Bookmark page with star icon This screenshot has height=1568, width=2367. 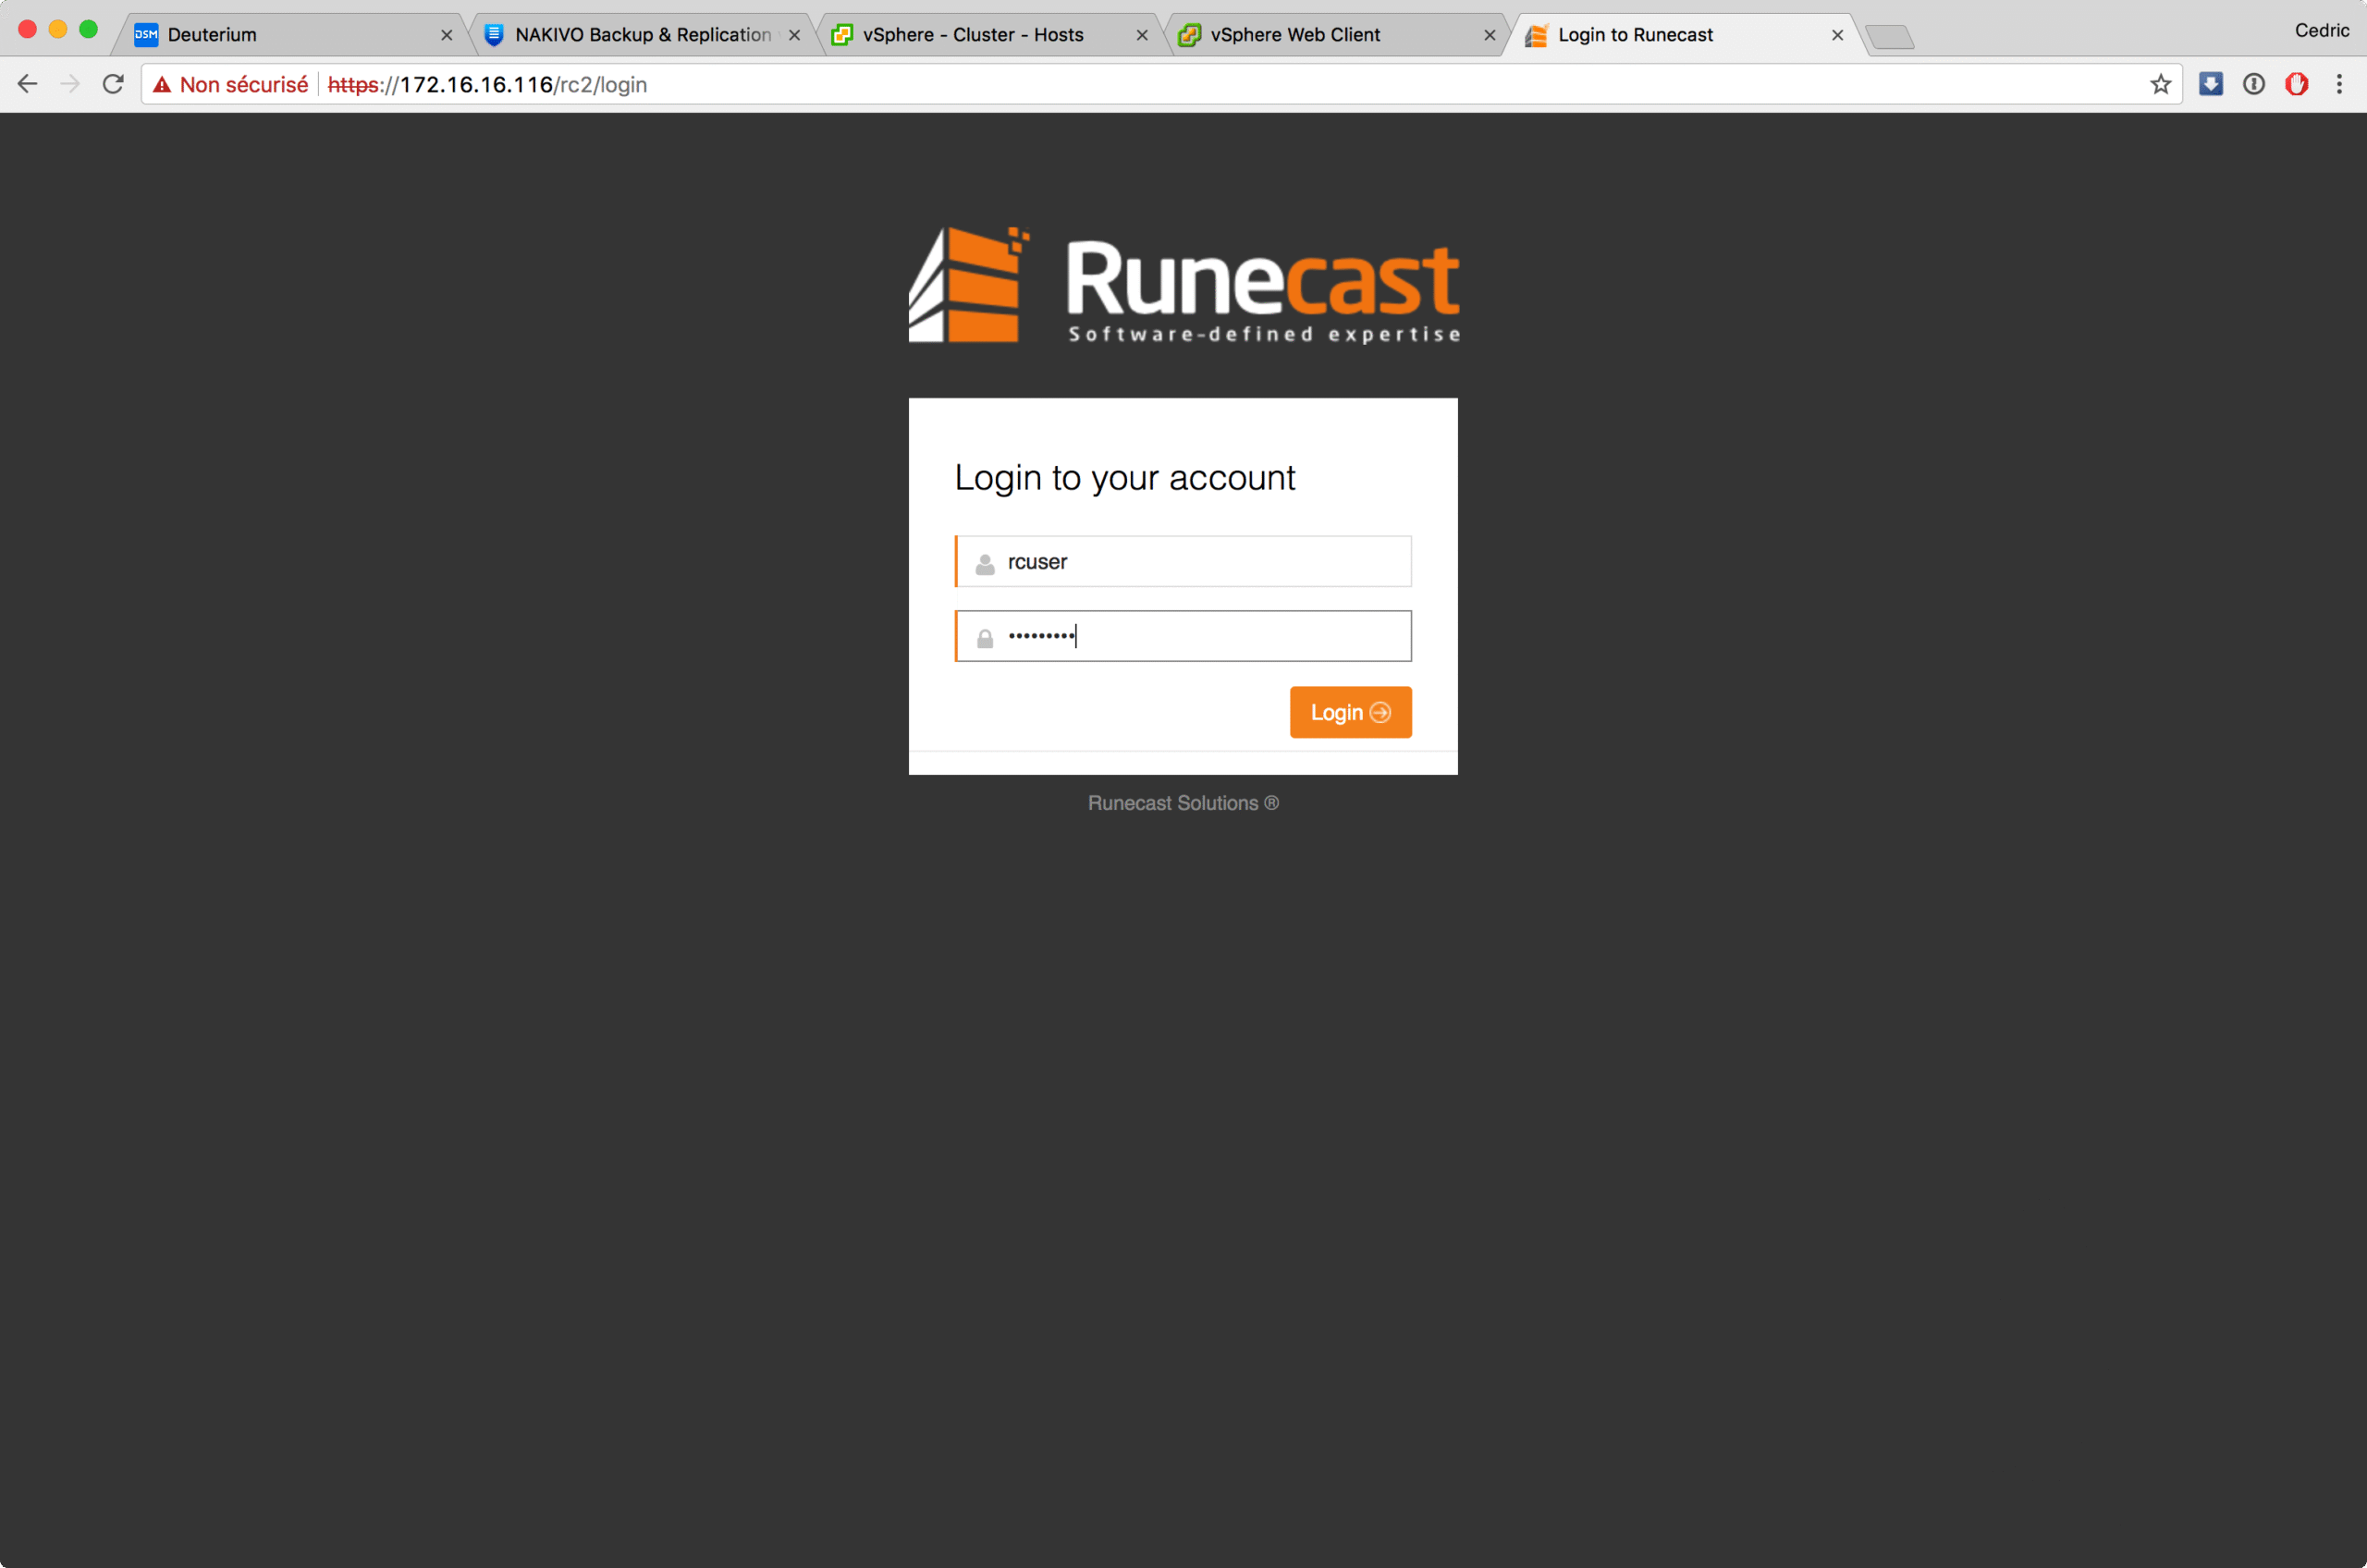[x=2160, y=84]
